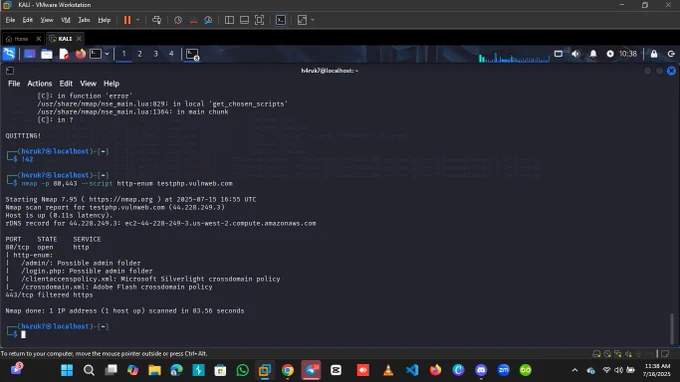Open VMware Tabs menu
Viewport: 680px width, 382px height.
point(84,20)
